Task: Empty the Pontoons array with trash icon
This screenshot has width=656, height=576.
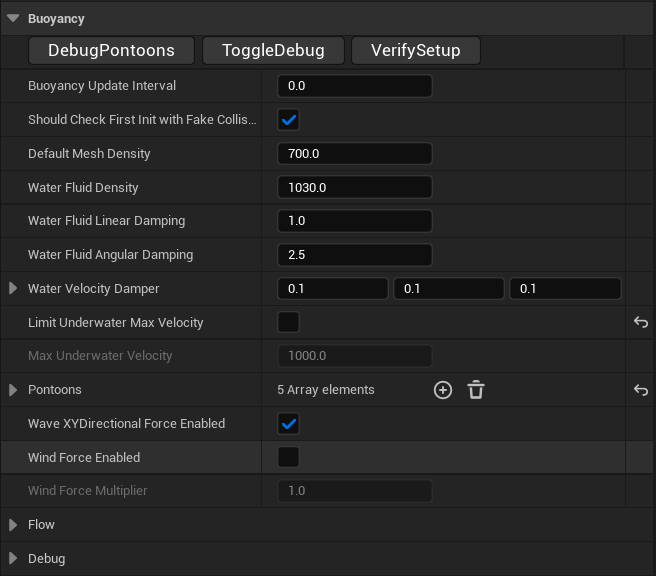Action: tap(476, 390)
